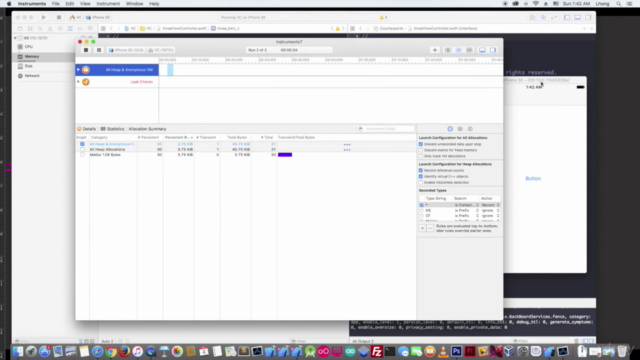Image resolution: width=640 pixels, height=360 pixels.
Task: Expand the Leak Checks track
Action: click(78, 82)
